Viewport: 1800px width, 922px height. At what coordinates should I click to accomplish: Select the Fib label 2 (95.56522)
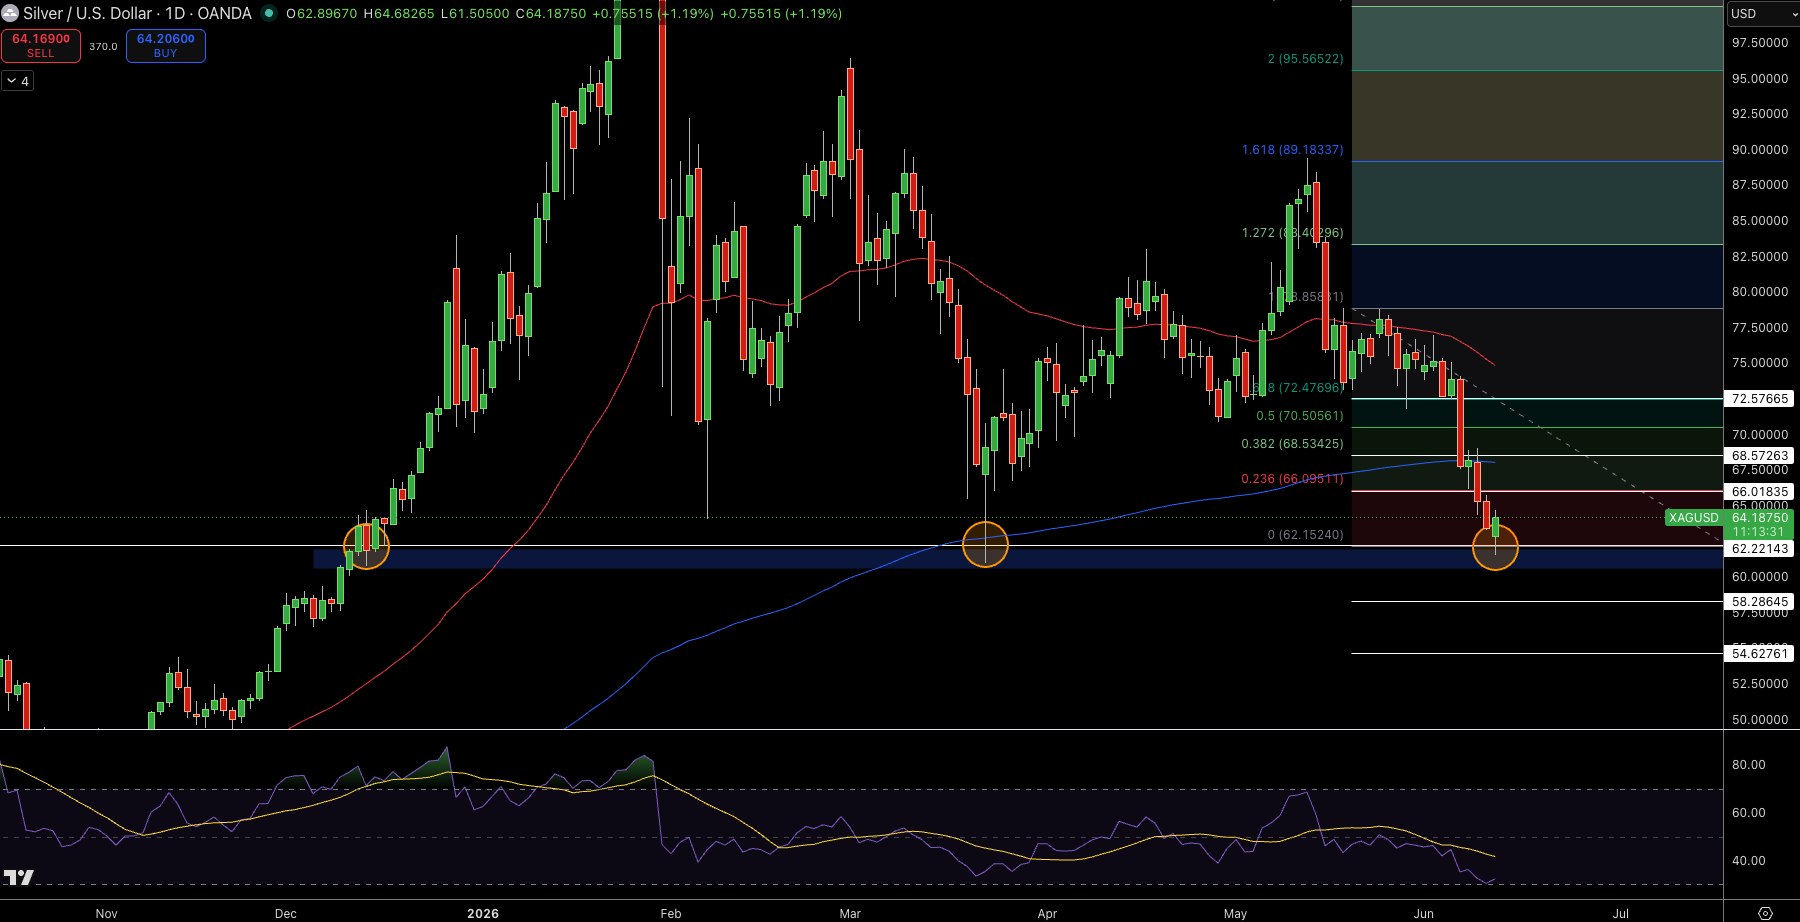pos(1305,59)
